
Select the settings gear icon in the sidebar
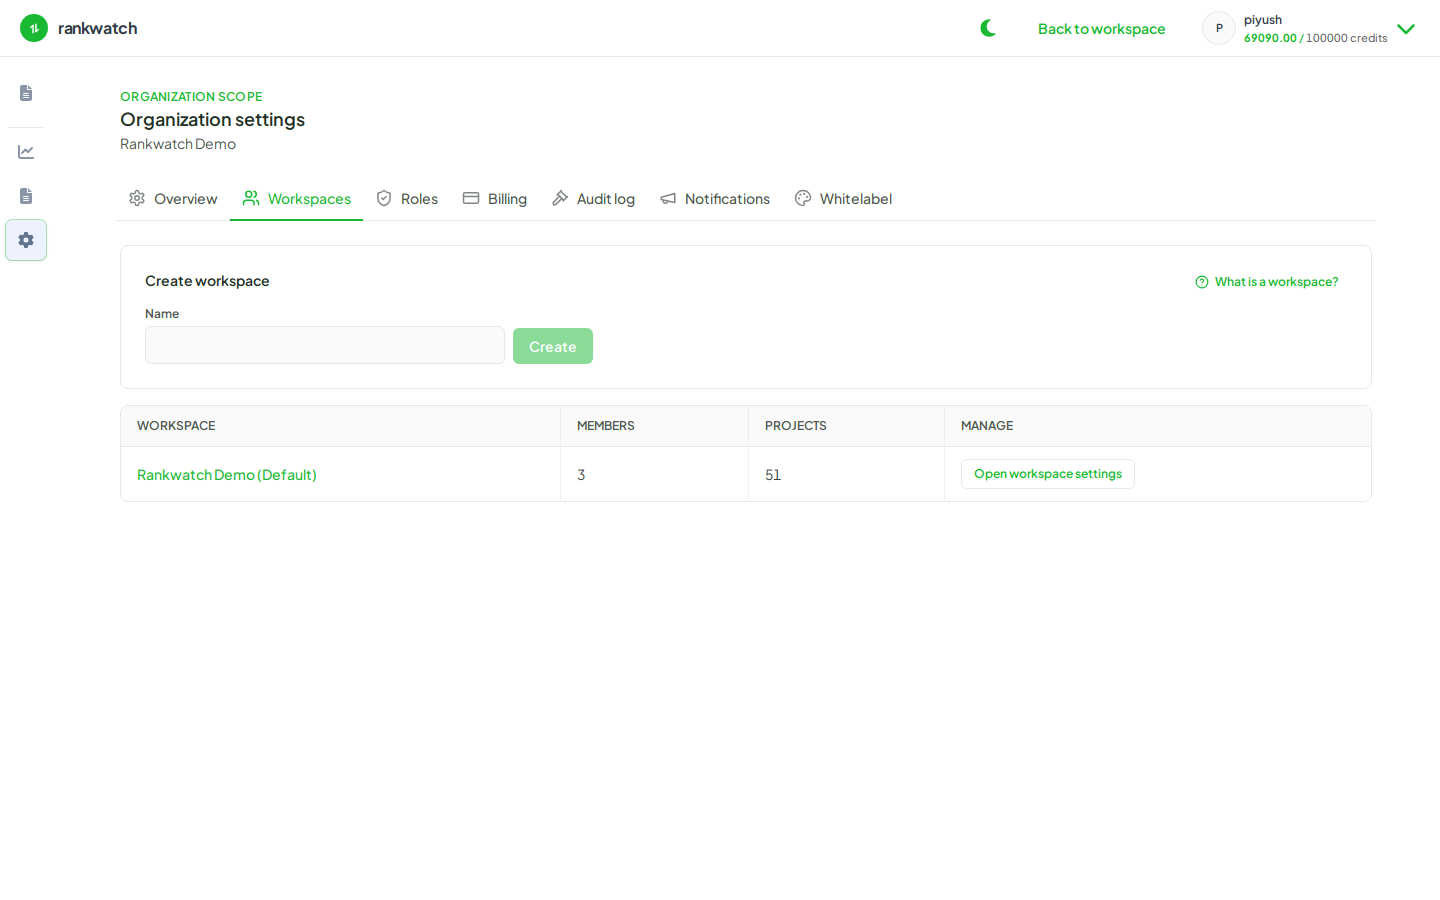[26, 240]
